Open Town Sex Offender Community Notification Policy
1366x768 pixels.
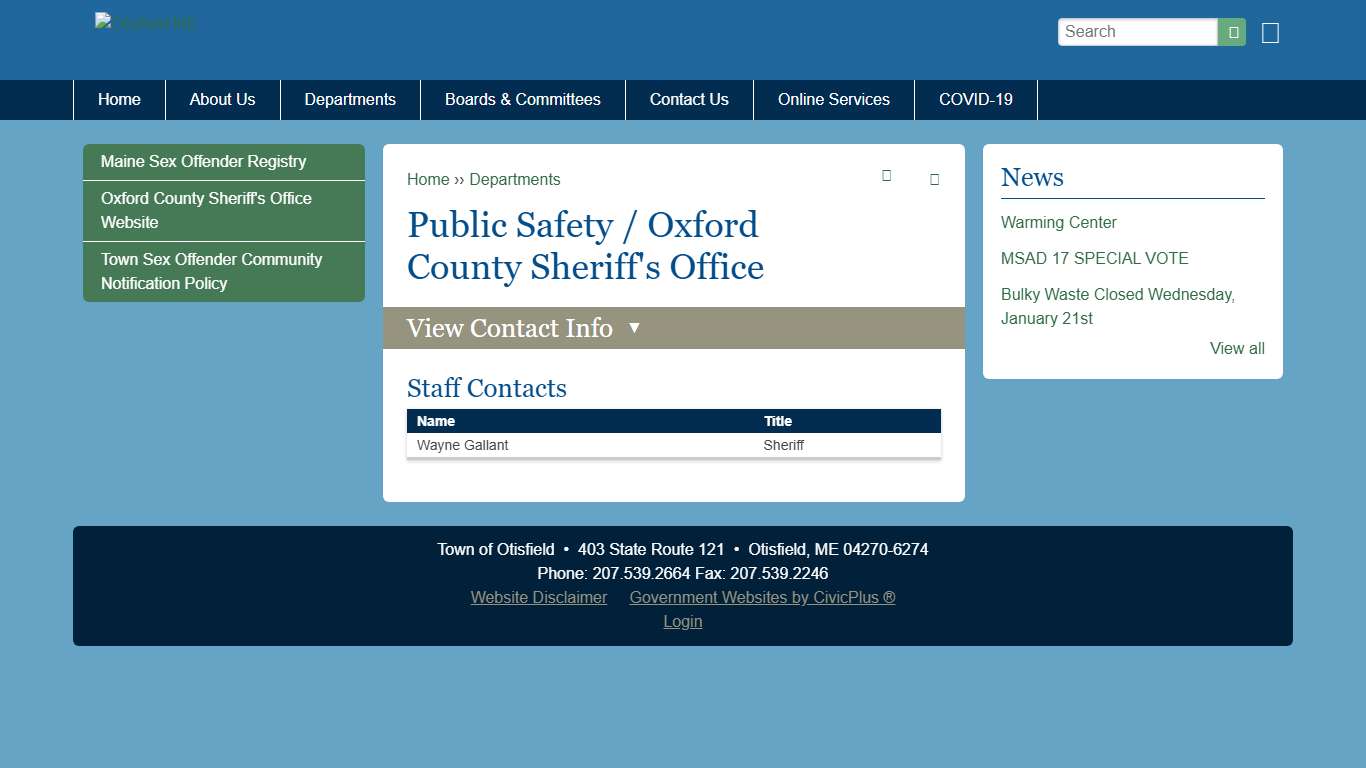211,271
